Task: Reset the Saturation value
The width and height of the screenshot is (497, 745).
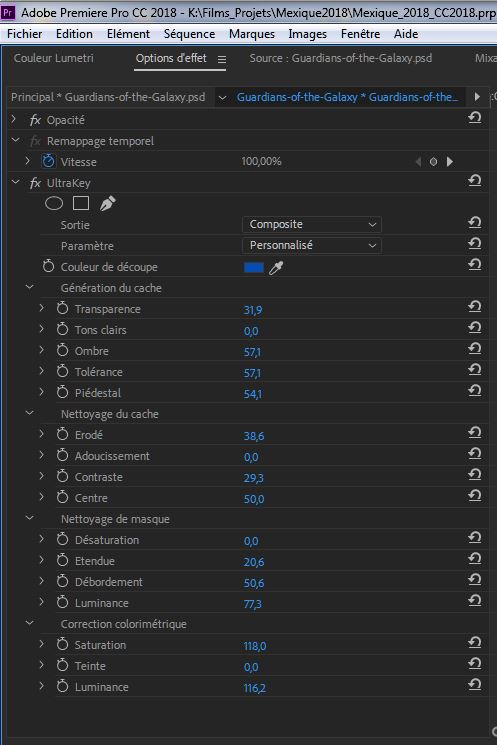Action: click(x=475, y=642)
